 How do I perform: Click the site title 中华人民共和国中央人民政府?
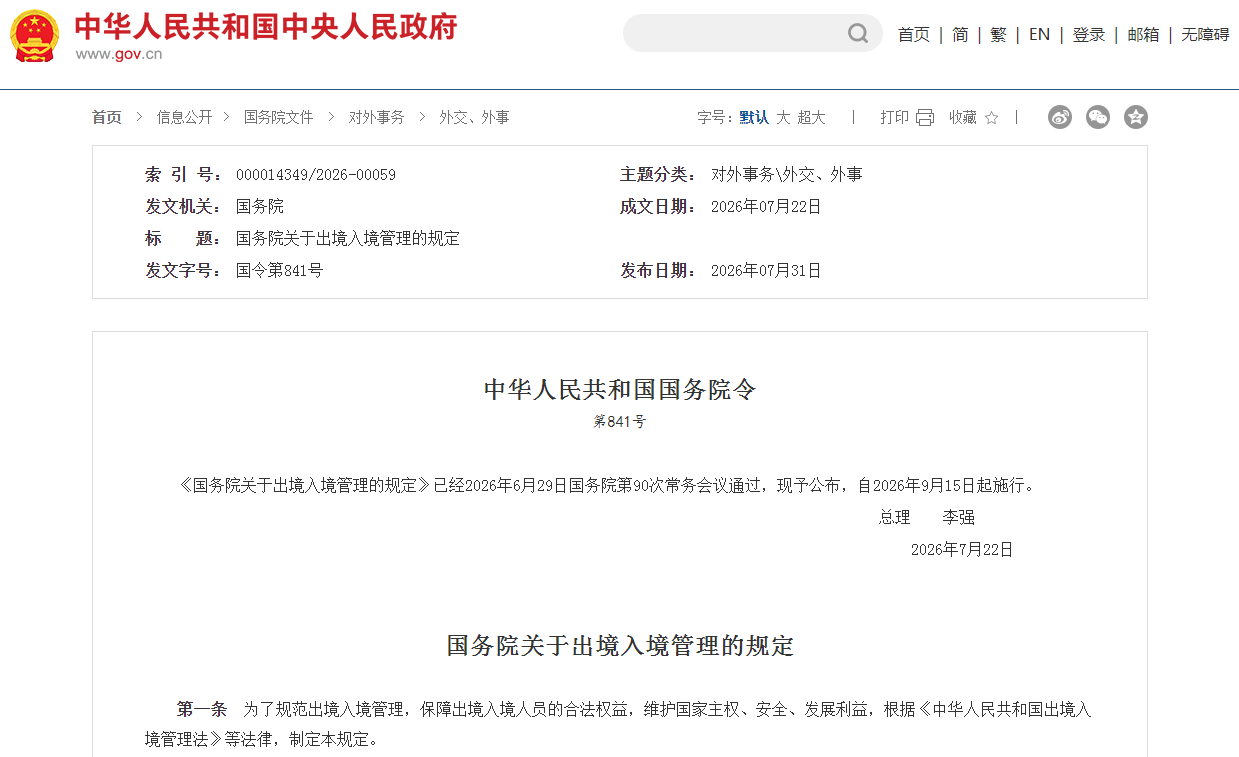pyautogui.click(x=266, y=26)
